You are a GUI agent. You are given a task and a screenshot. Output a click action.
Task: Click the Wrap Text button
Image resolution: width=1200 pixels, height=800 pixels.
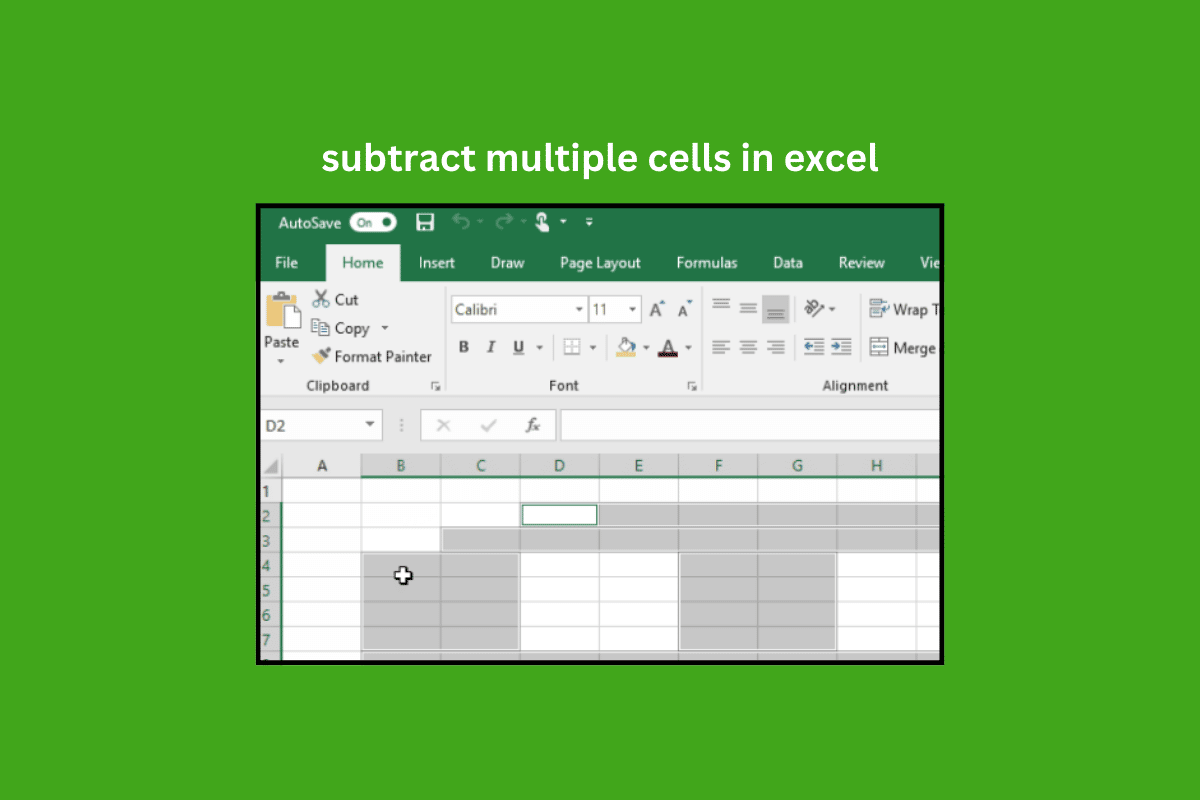coord(904,309)
